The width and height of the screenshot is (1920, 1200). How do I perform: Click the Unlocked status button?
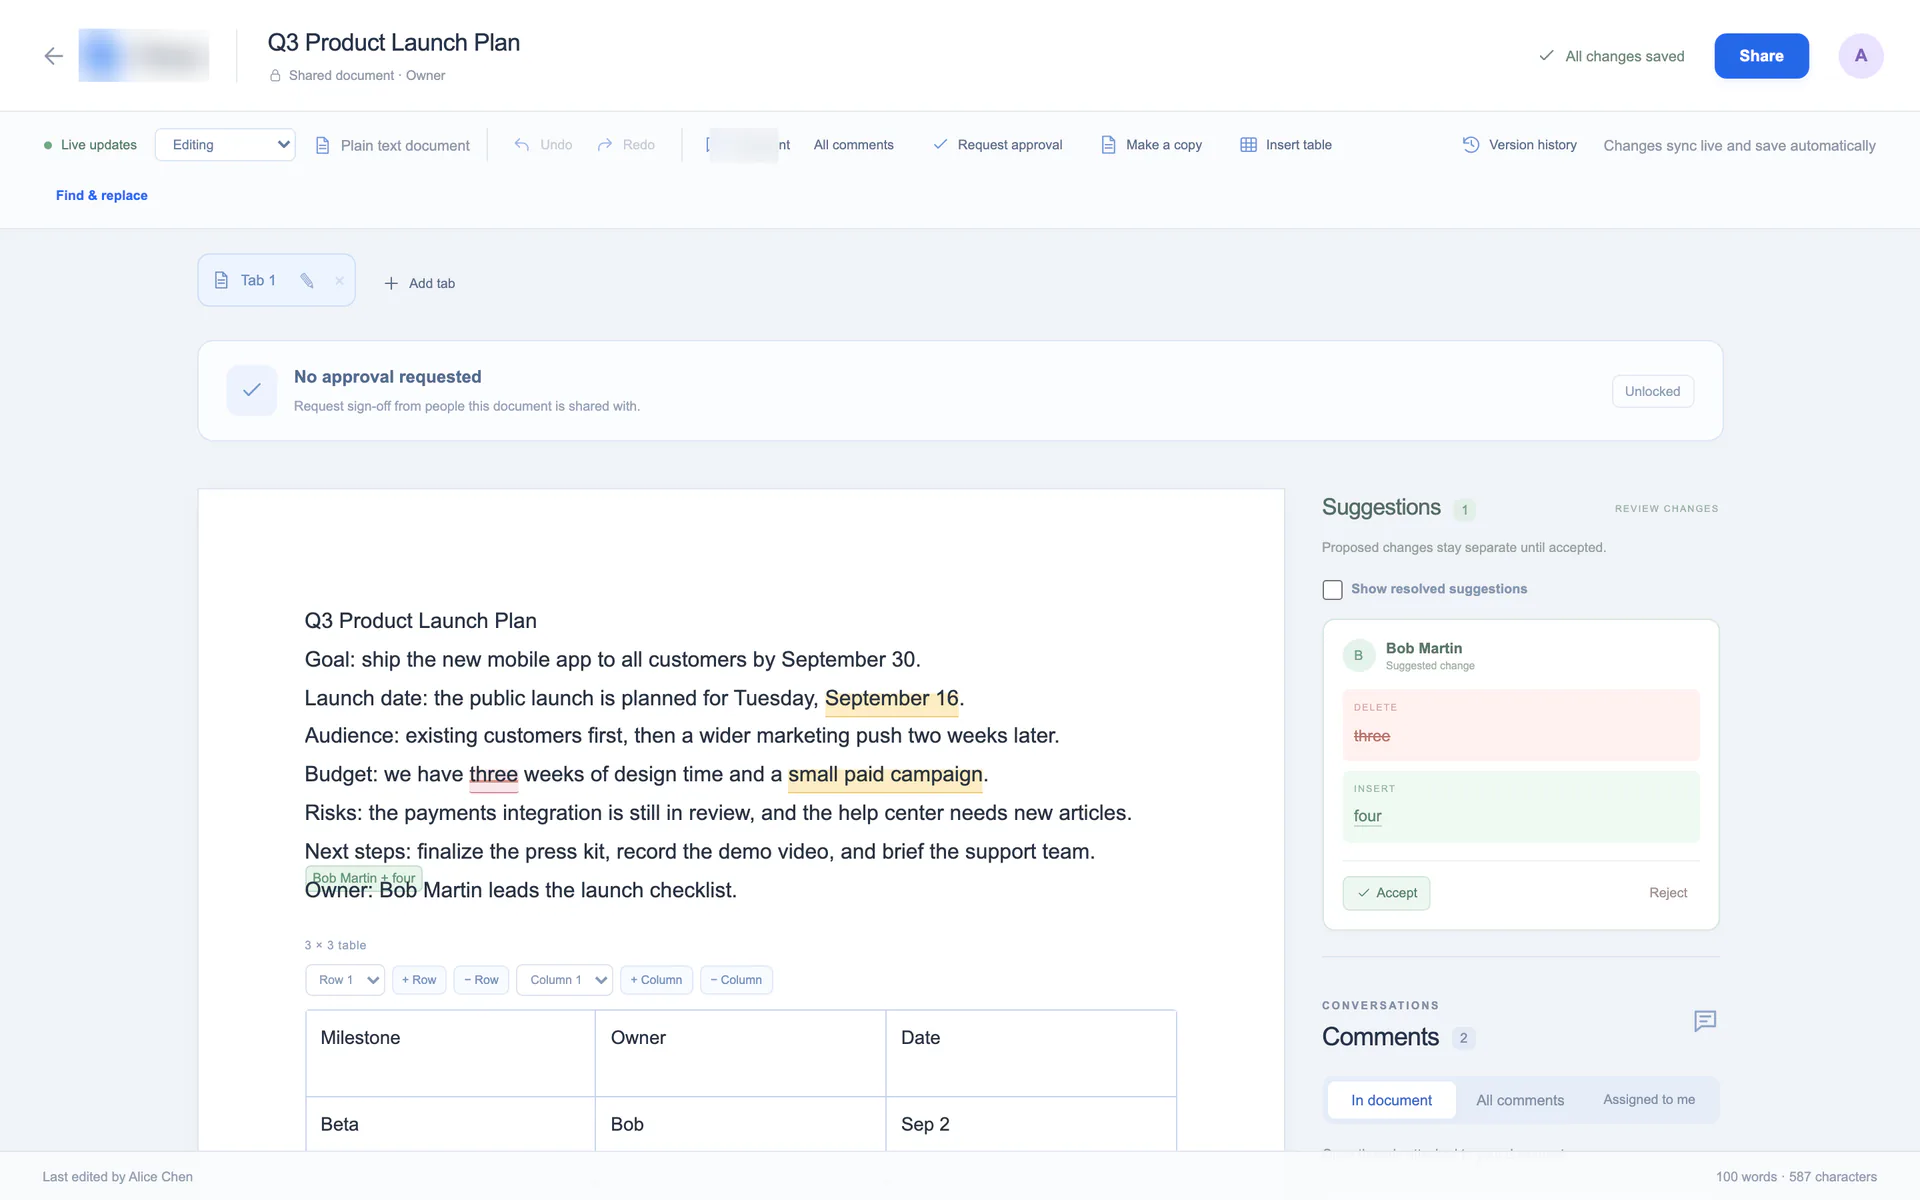pos(1652,391)
